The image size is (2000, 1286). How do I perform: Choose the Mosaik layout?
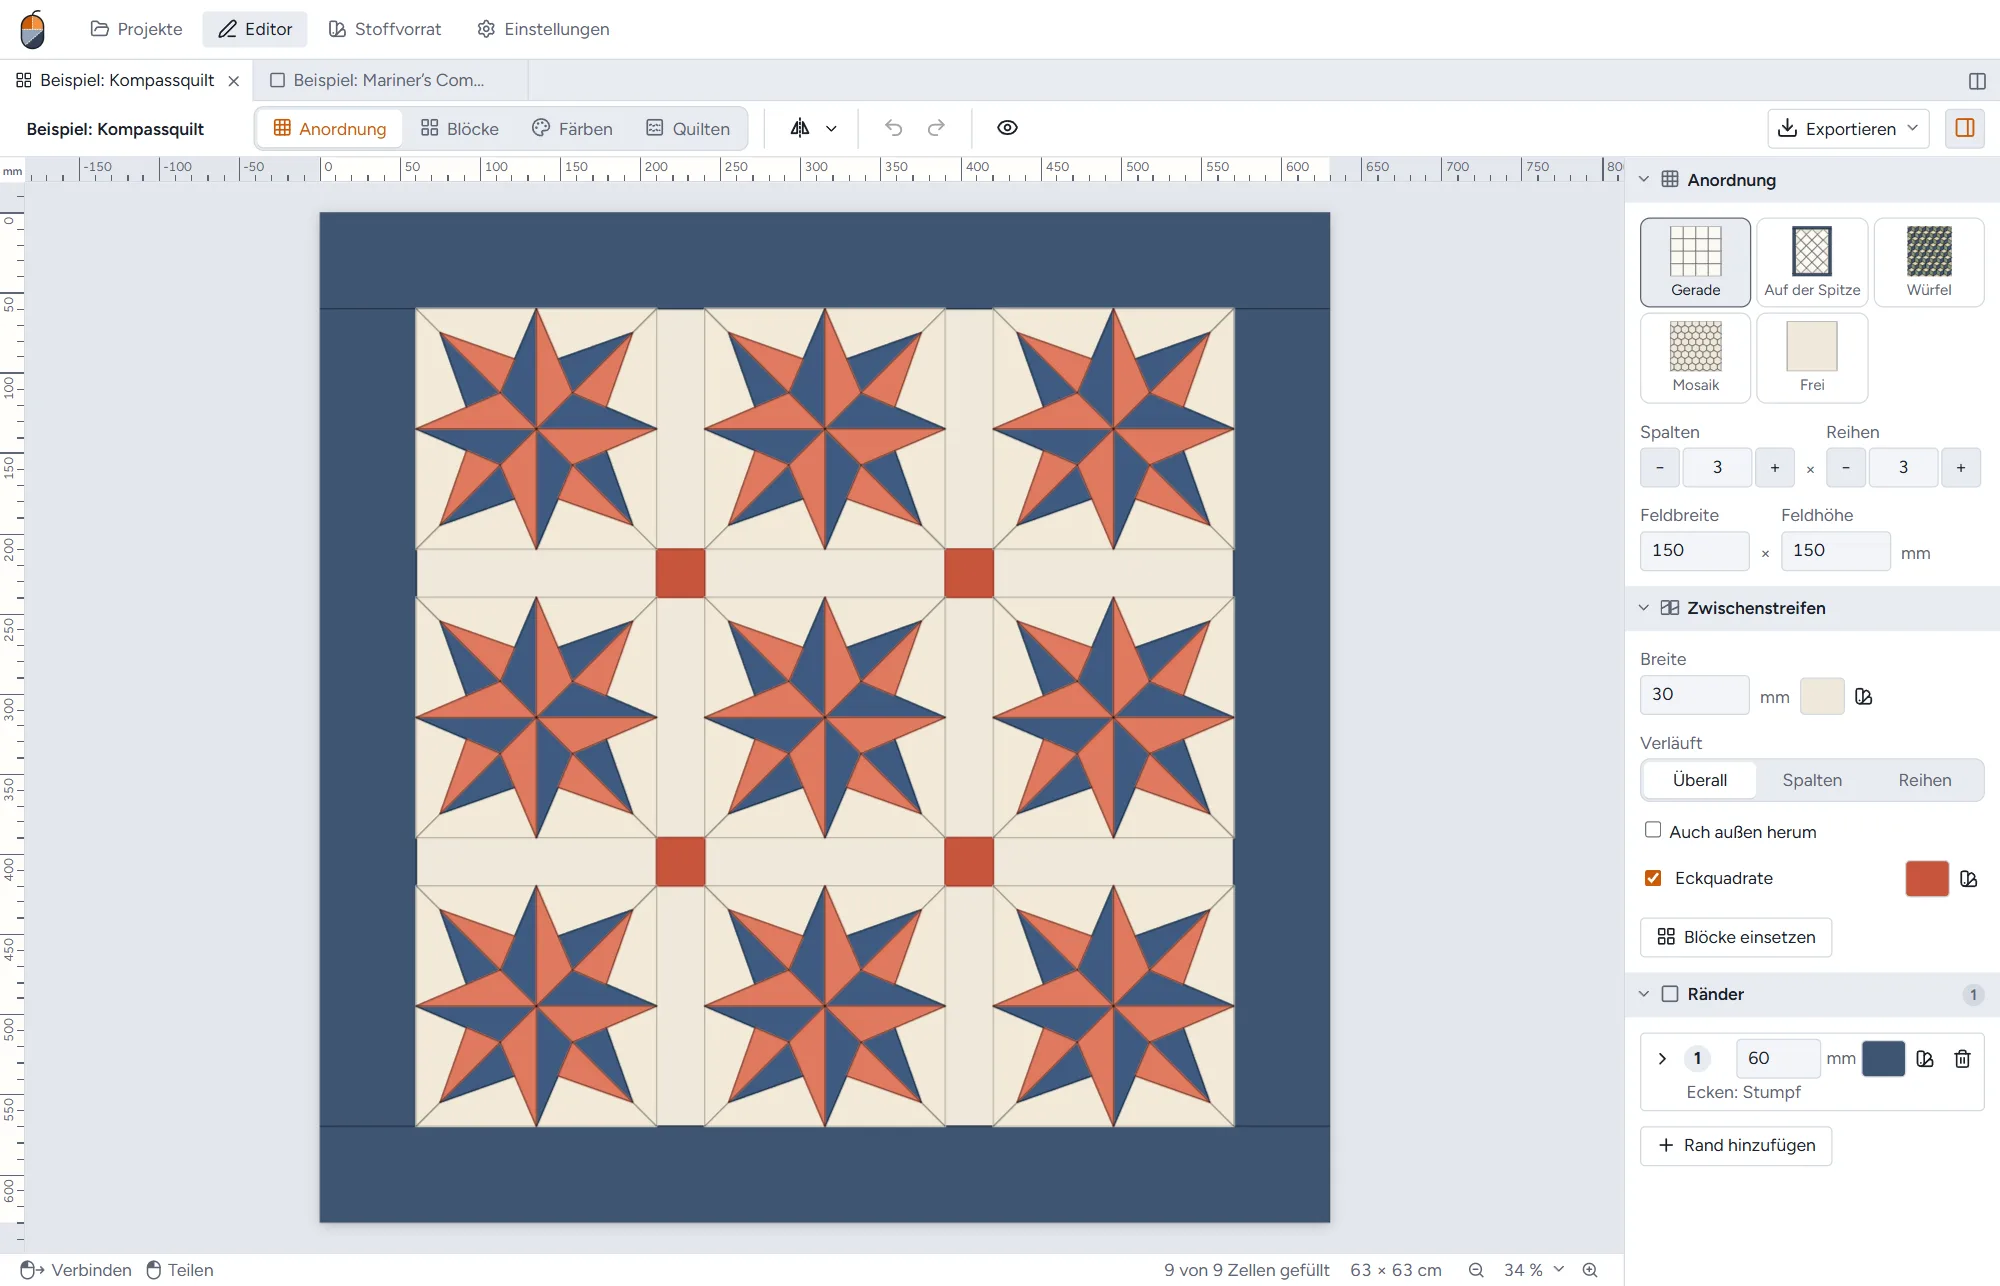(x=1696, y=358)
